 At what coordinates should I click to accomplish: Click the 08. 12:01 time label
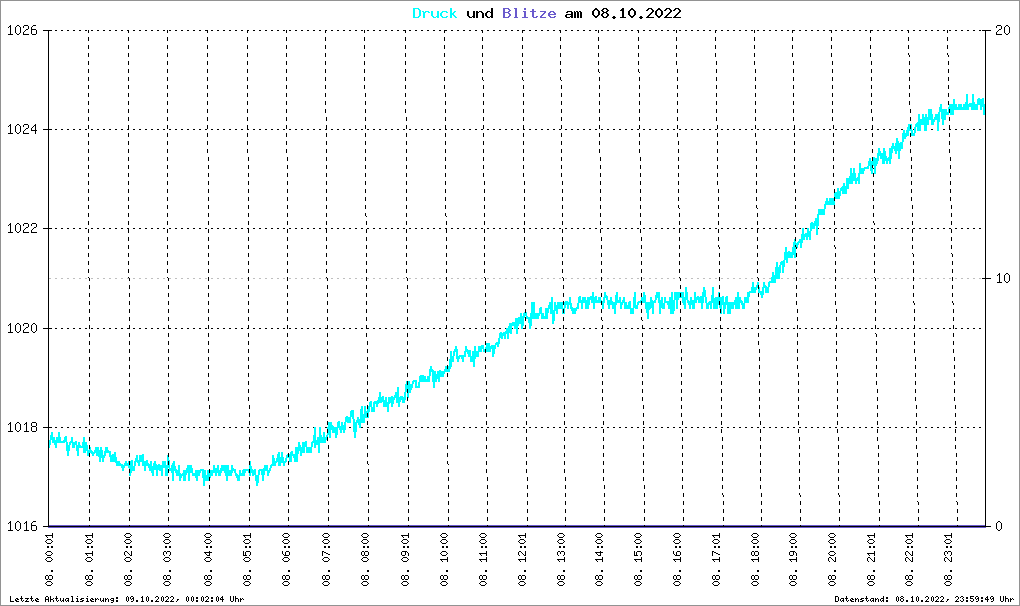click(522, 559)
